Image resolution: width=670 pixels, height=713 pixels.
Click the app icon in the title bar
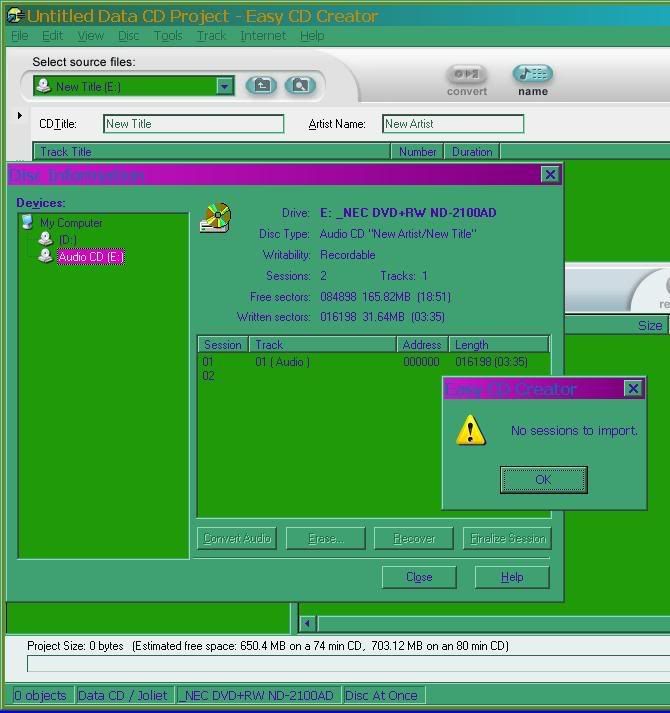15,16
